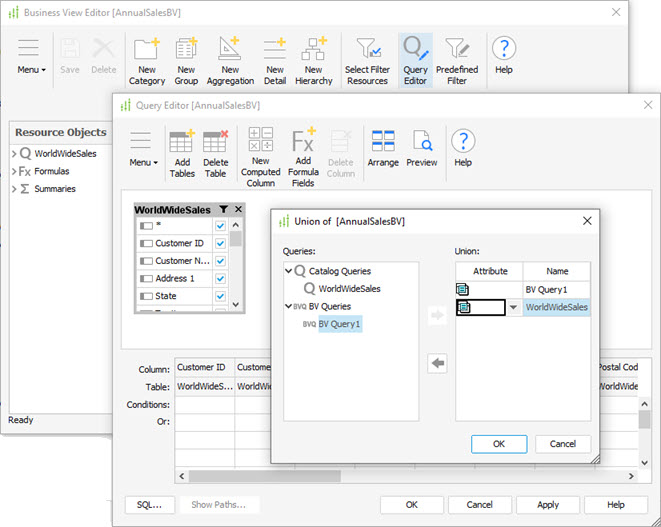
Task: Collapse Catalog Queries in Union dialog
Action: point(288,271)
